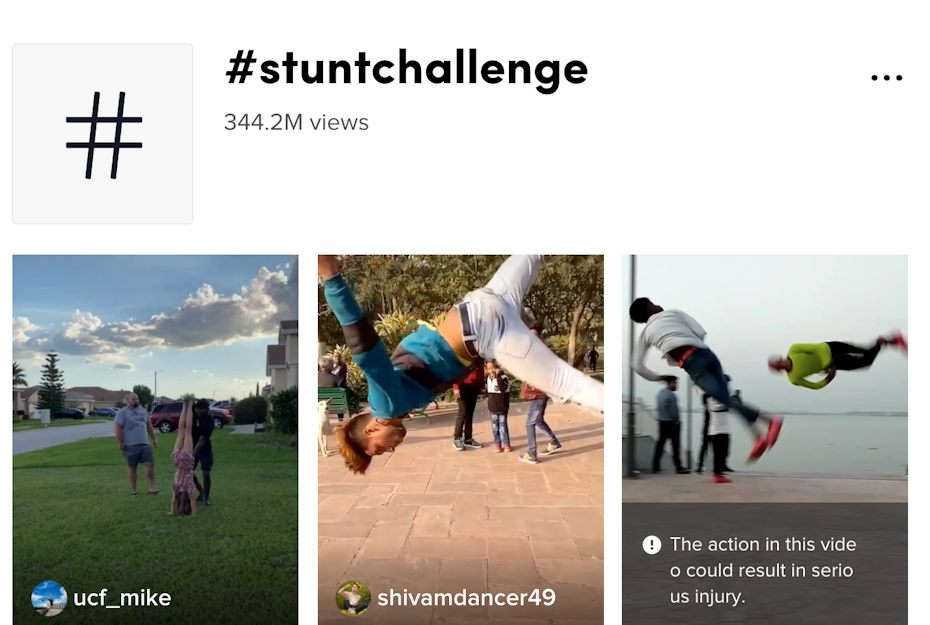Click the large hashtag symbol tile
This screenshot has width=930, height=625.
click(x=103, y=134)
